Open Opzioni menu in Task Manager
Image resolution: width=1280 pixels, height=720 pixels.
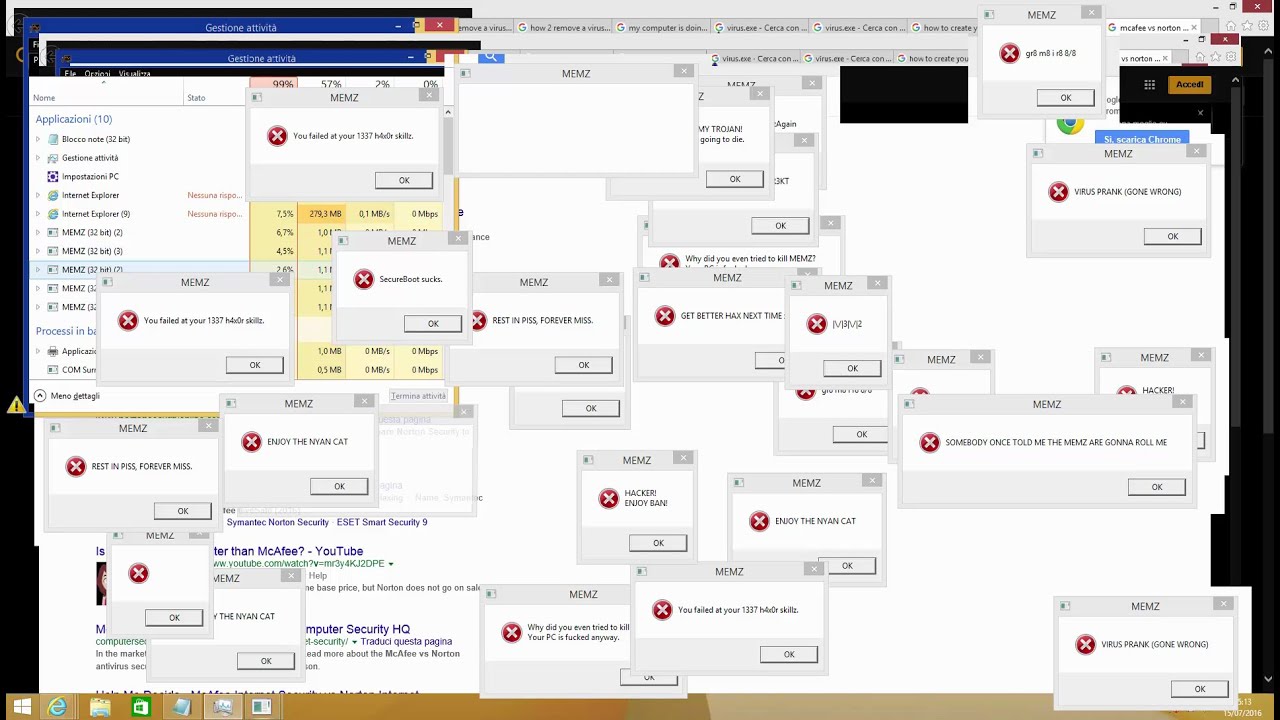point(98,74)
